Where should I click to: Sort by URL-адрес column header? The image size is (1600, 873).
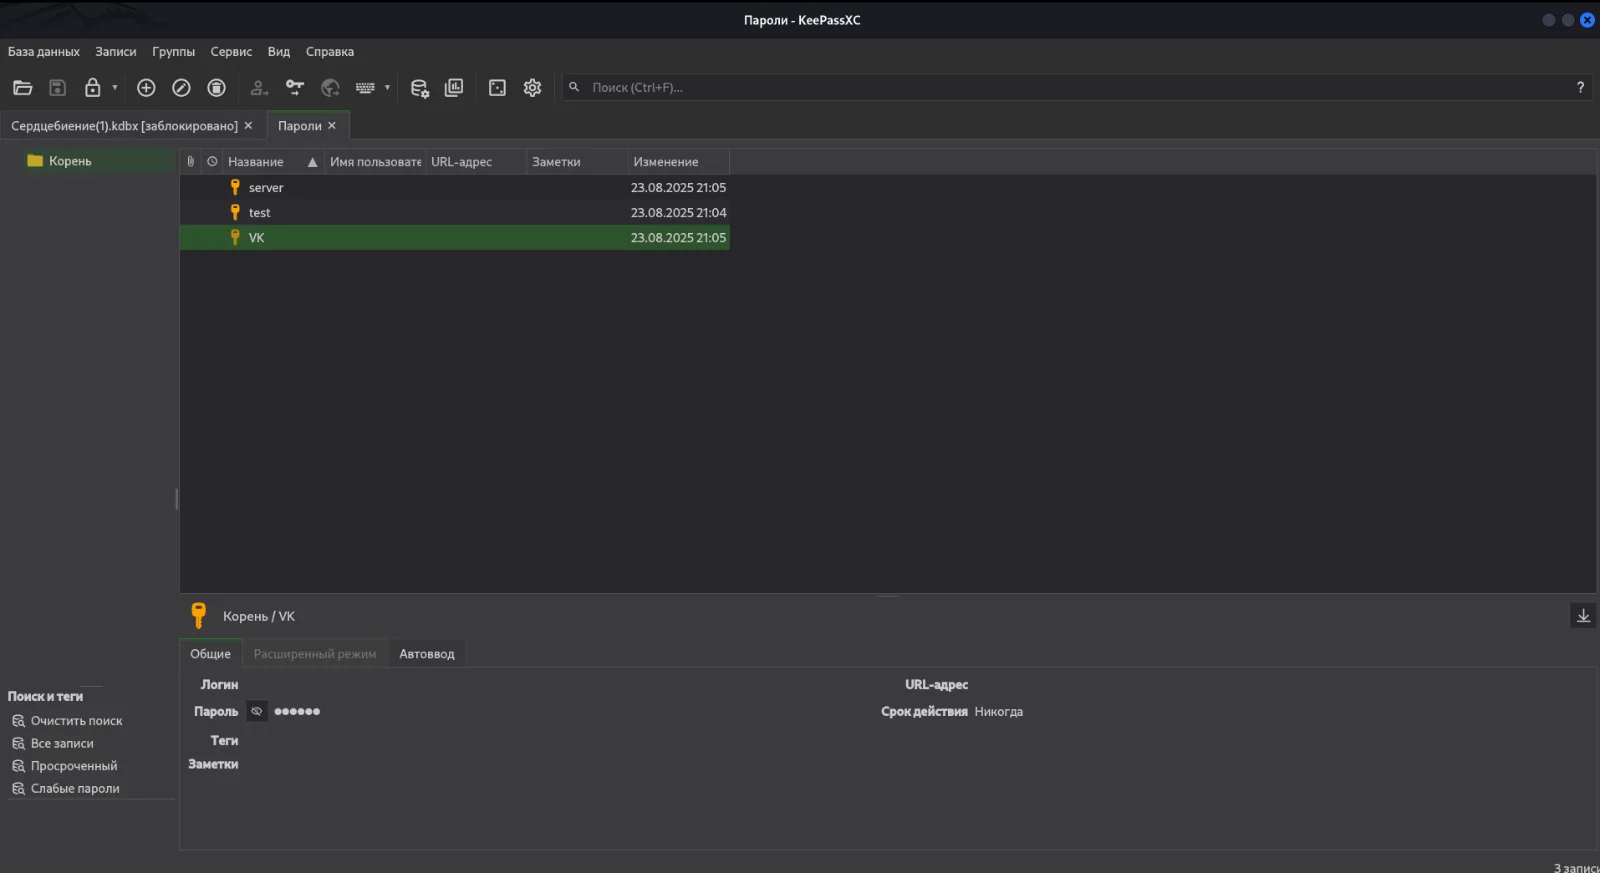pos(477,162)
